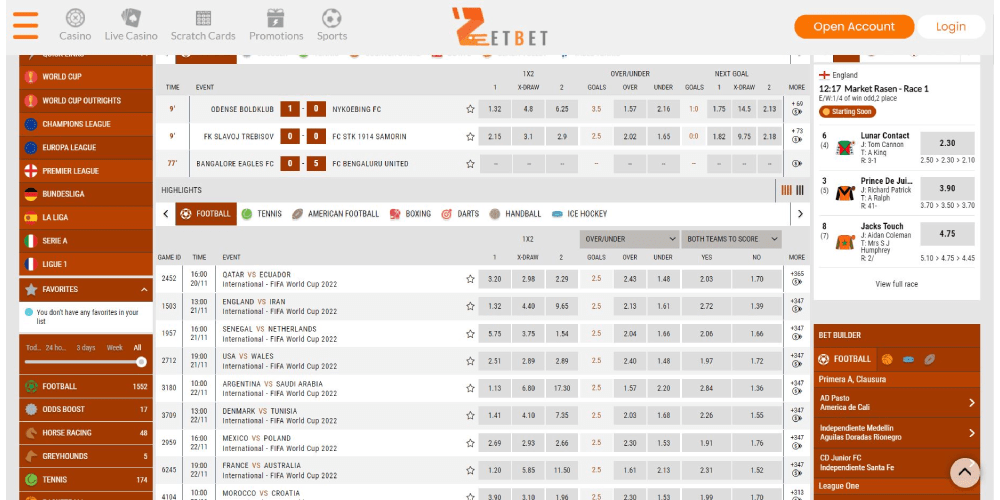Image resolution: width=1000 pixels, height=500 pixels.
Task: Select ice hockey icon in Bet Builder
Action: click(x=908, y=359)
